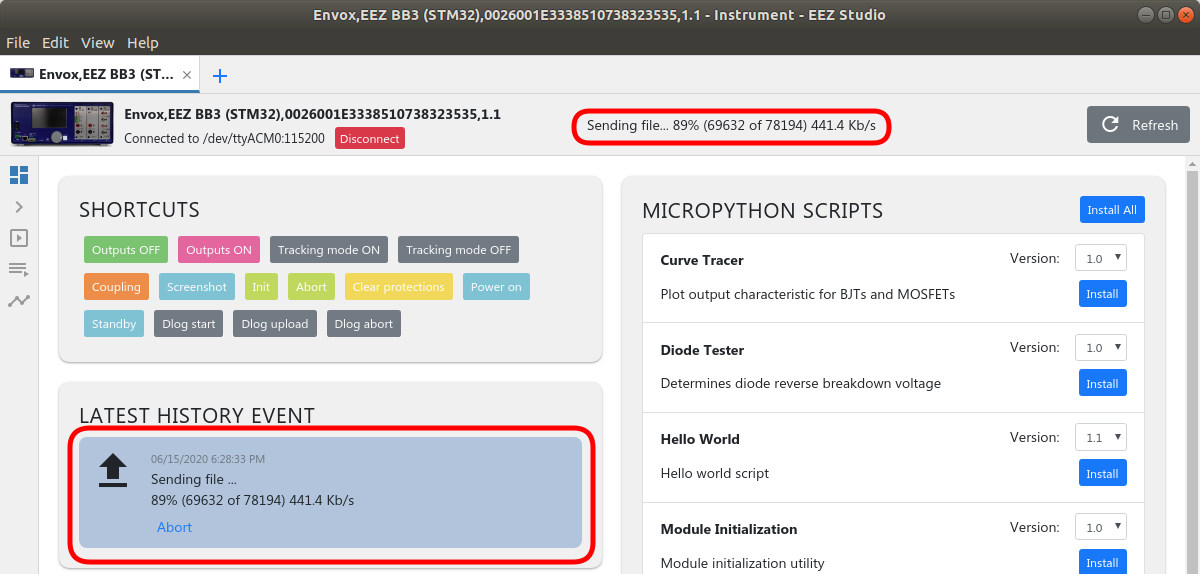This screenshot has width=1200, height=574.
Task: Run the Outputs ON shortcut
Action: pos(219,250)
